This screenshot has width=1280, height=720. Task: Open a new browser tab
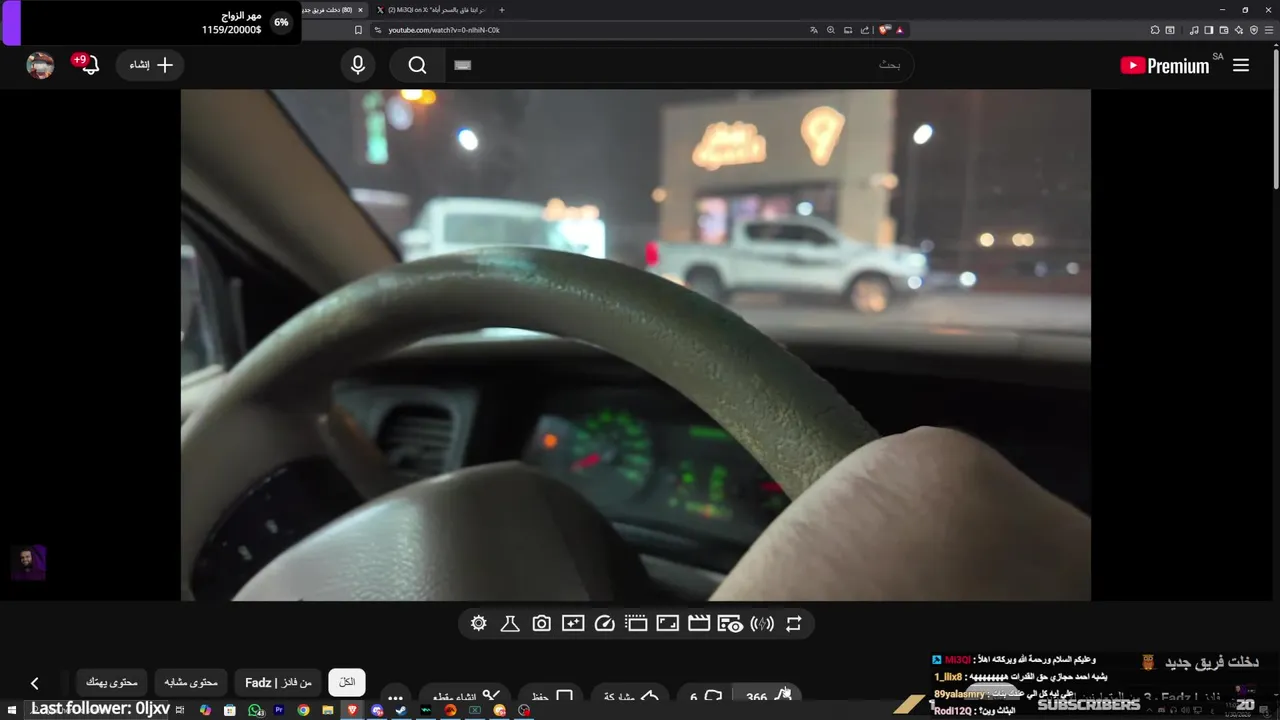tap(502, 10)
